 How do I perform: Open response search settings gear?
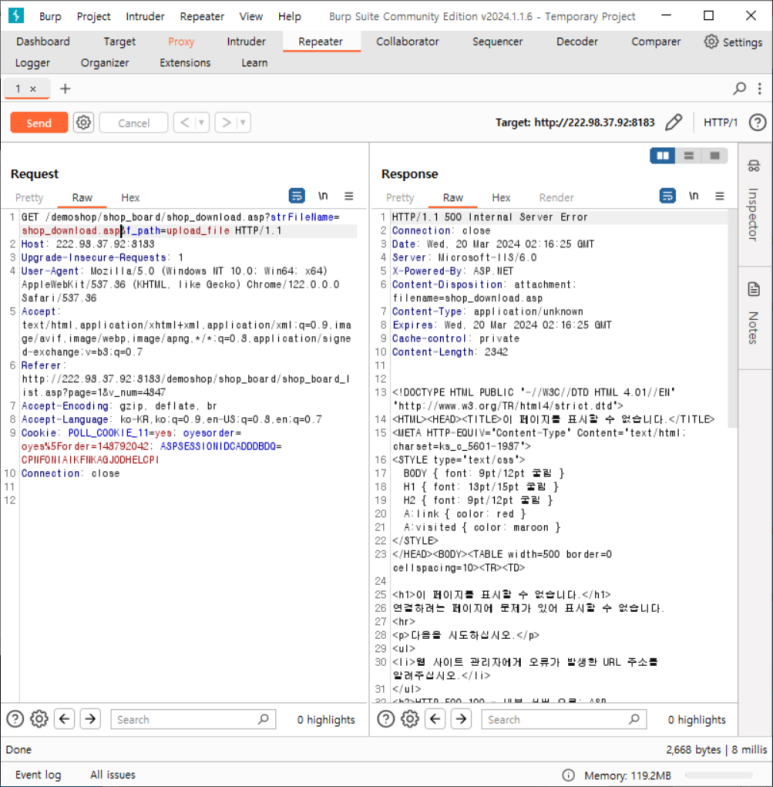410,719
